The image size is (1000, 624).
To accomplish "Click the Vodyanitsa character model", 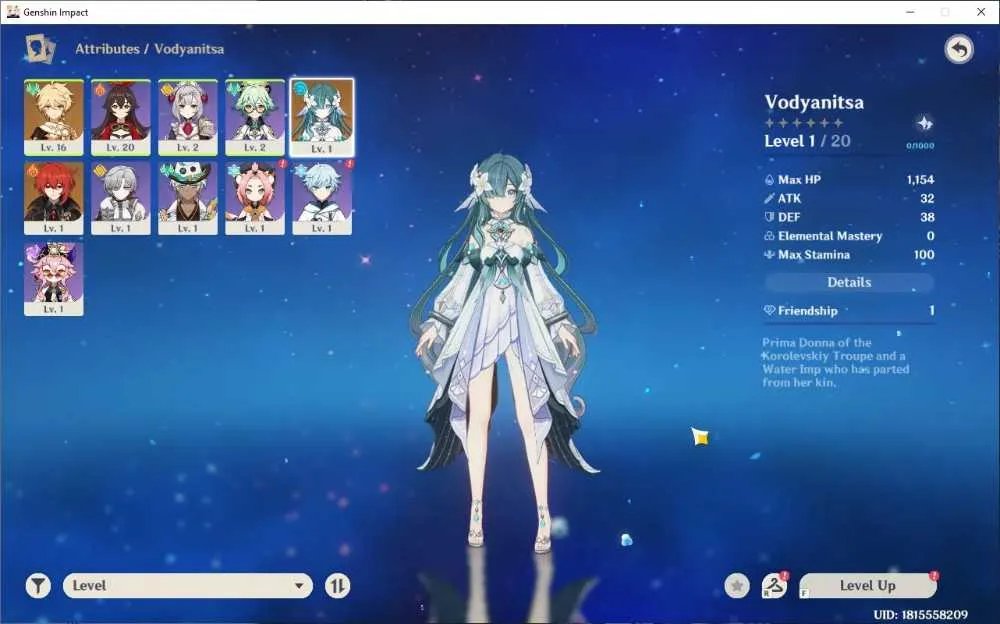I will click(504, 351).
